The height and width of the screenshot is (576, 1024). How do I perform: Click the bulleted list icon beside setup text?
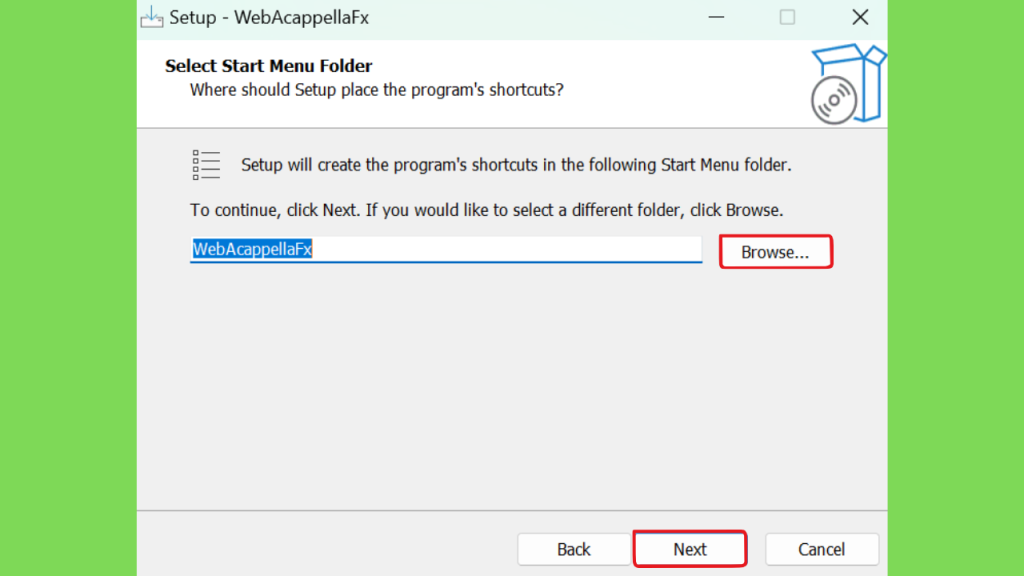(x=206, y=165)
